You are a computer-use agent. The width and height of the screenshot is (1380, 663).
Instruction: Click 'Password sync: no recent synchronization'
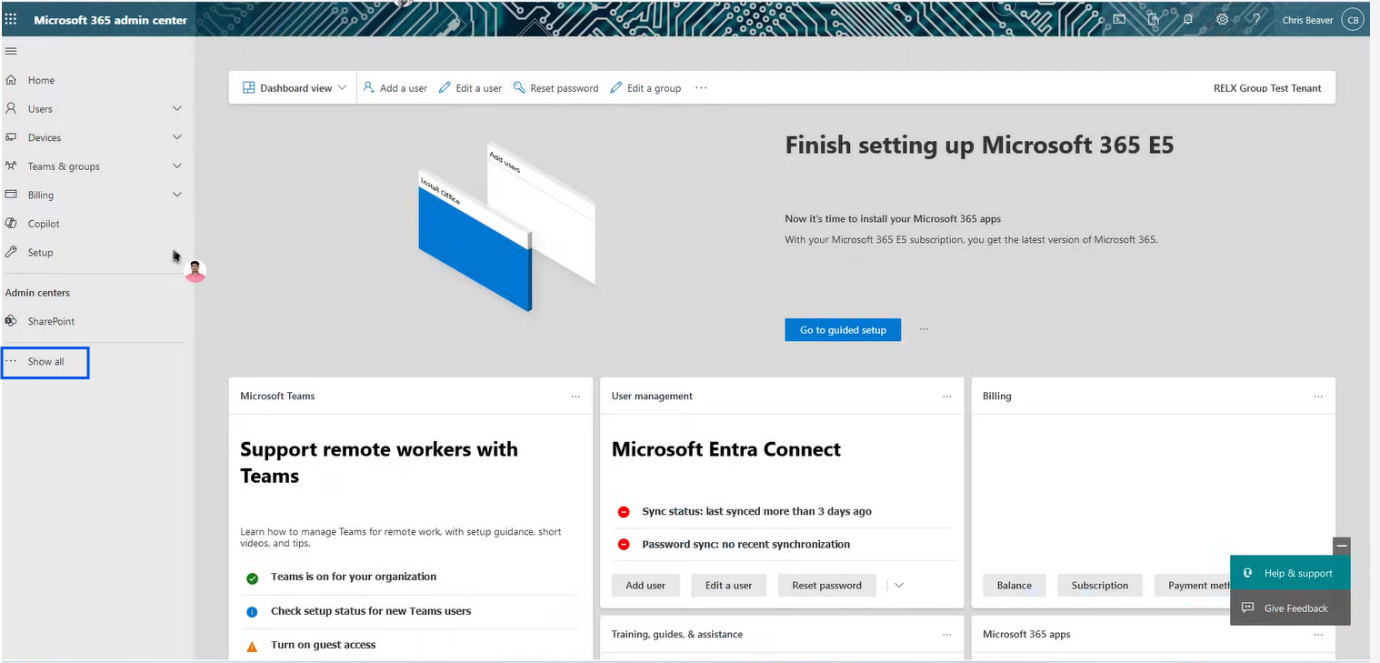pyautogui.click(x=746, y=545)
